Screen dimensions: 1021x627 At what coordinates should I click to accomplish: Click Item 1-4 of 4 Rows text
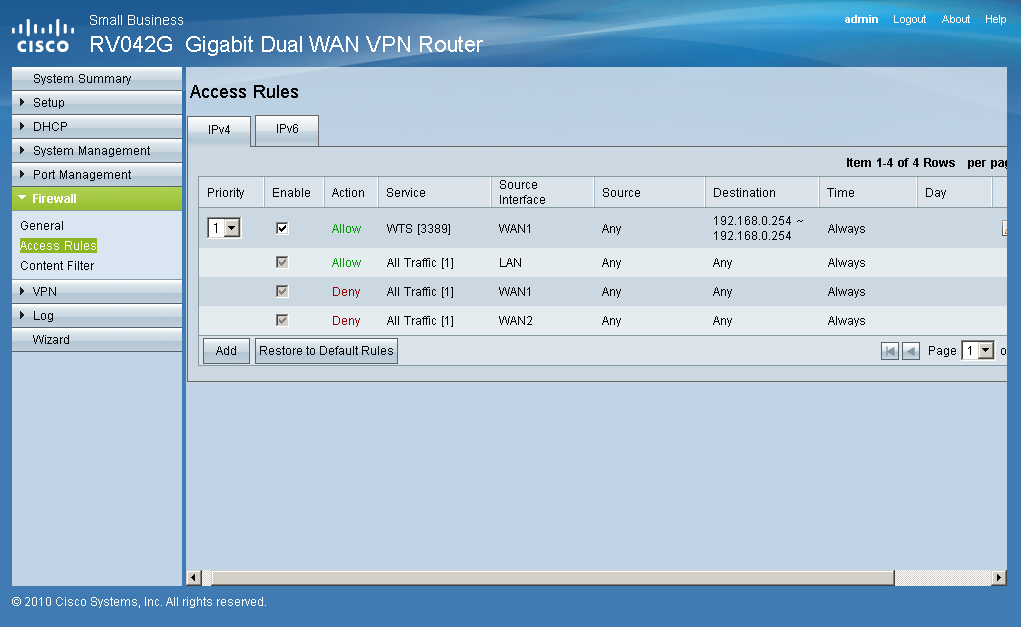pyautogui.click(x=900, y=163)
